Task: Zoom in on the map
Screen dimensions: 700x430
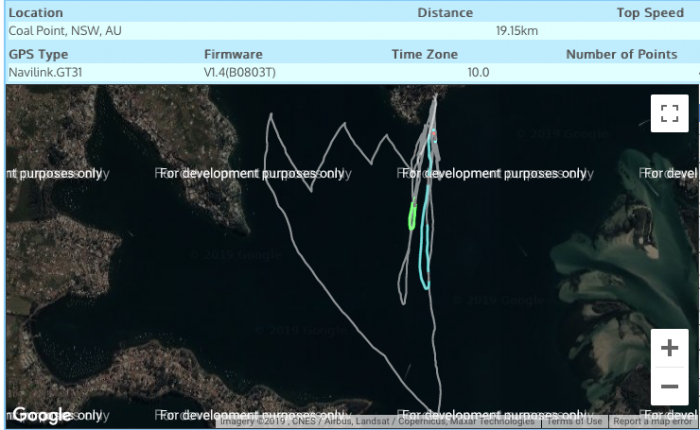Action: tap(669, 348)
